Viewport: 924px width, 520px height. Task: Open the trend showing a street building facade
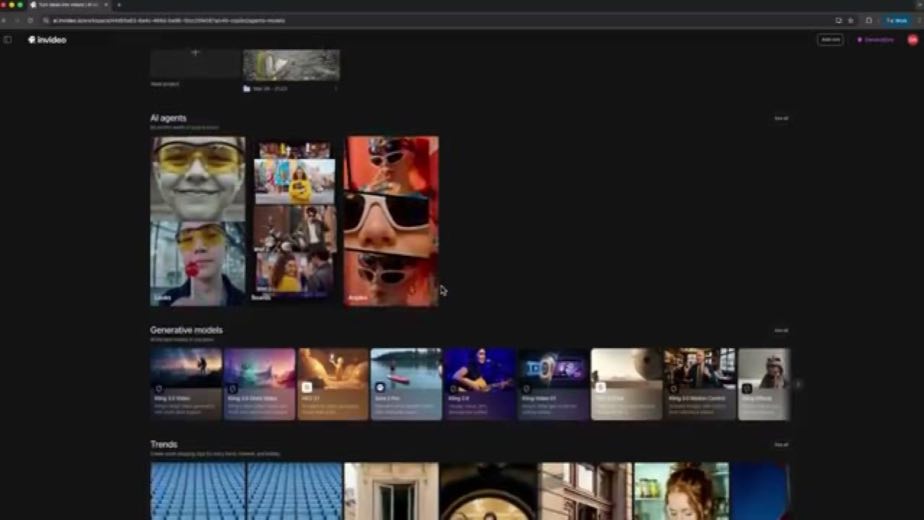[585, 491]
